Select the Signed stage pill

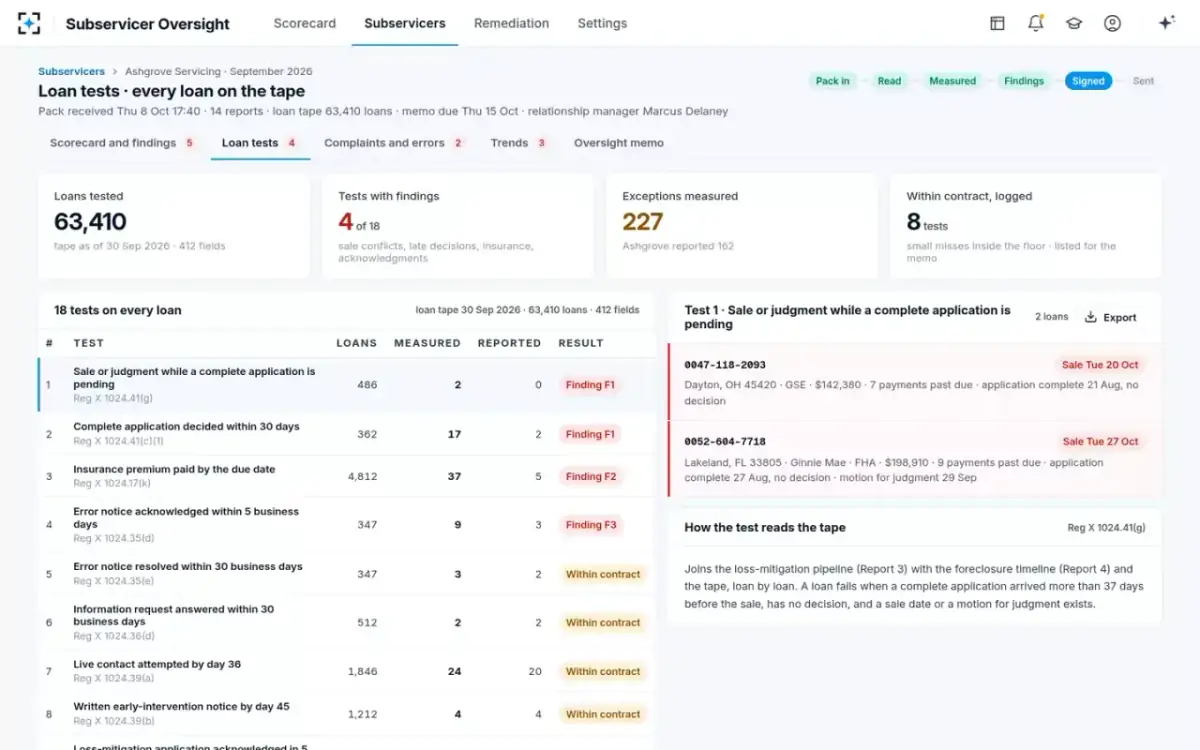click(1088, 81)
